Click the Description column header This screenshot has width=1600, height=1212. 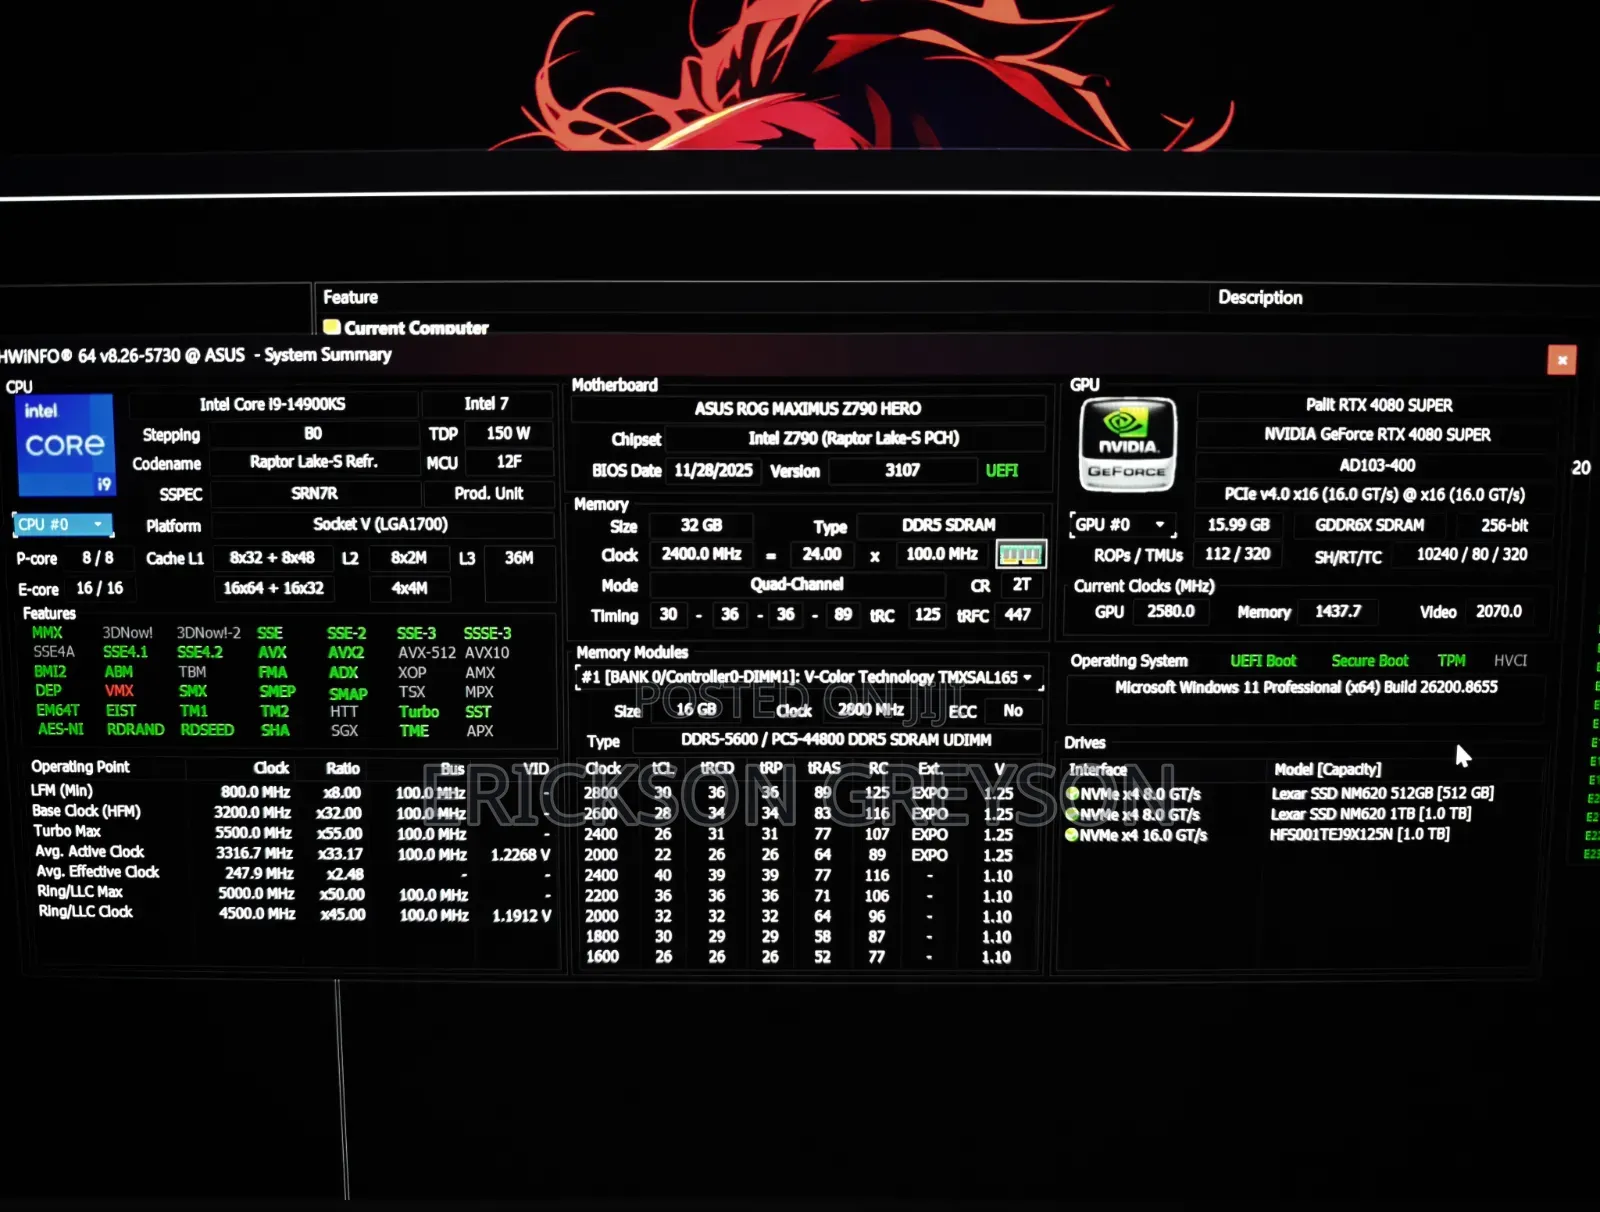[x=1260, y=297]
